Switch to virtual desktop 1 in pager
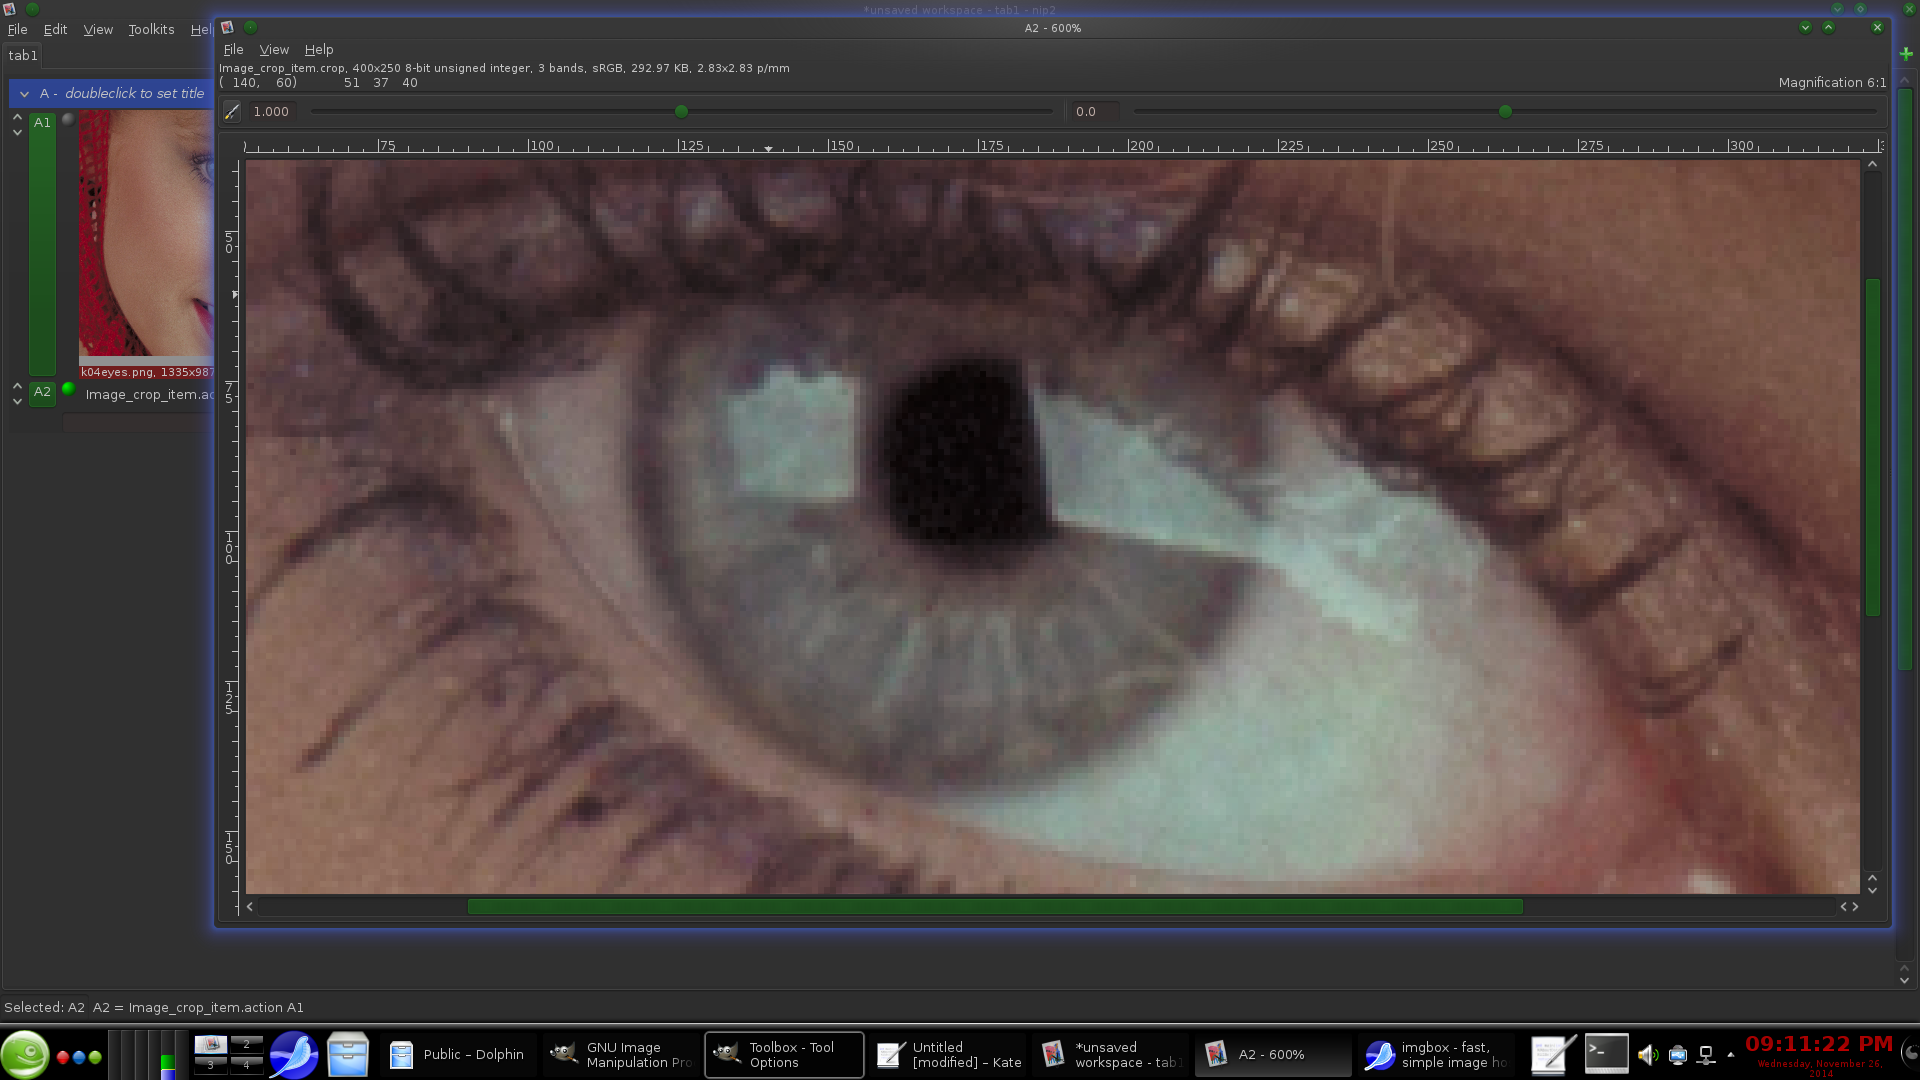Screen dimensions: 1920x1080 click(x=210, y=1044)
